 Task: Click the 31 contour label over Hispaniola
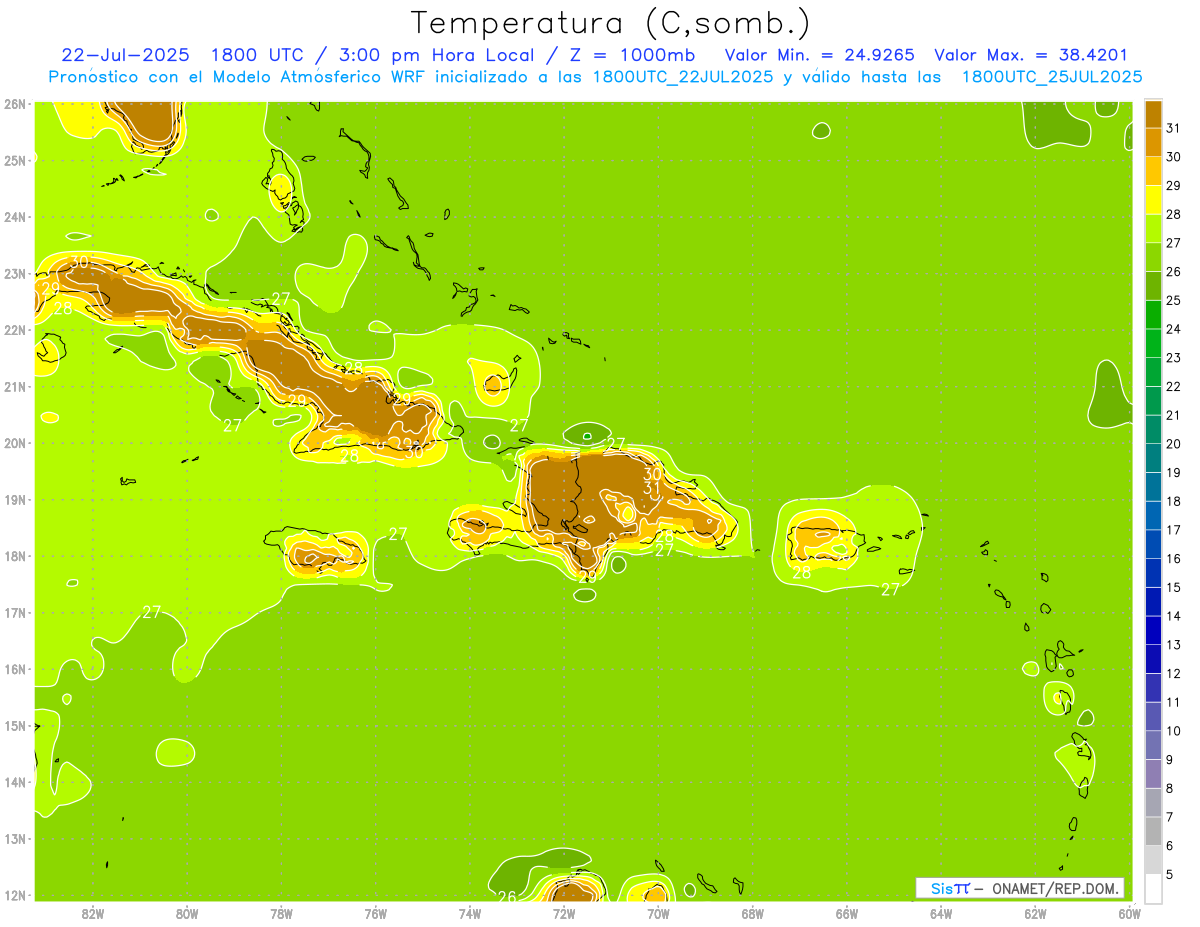tap(653, 489)
